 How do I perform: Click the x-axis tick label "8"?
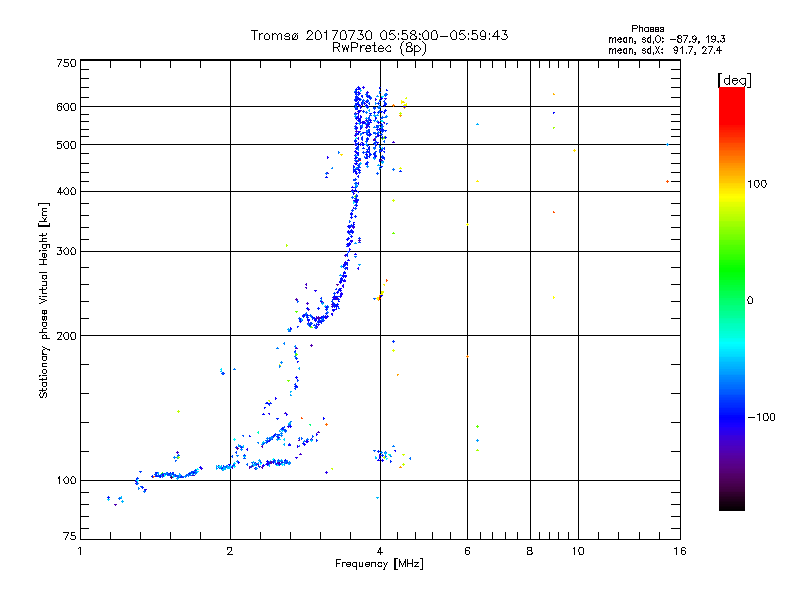530,551
